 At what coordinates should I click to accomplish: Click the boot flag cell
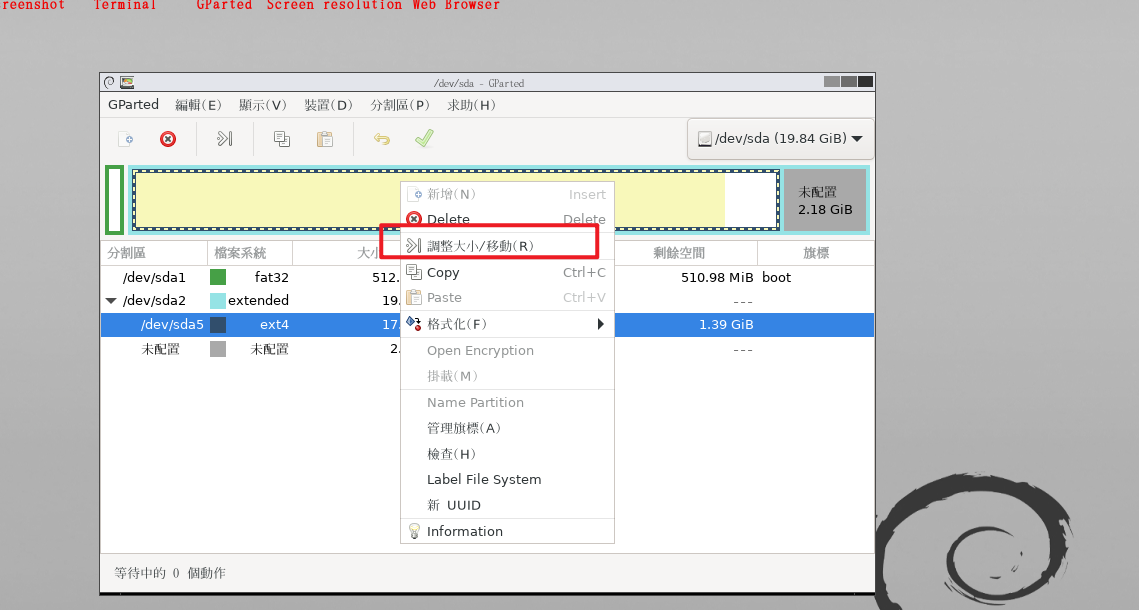pos(777,277)
